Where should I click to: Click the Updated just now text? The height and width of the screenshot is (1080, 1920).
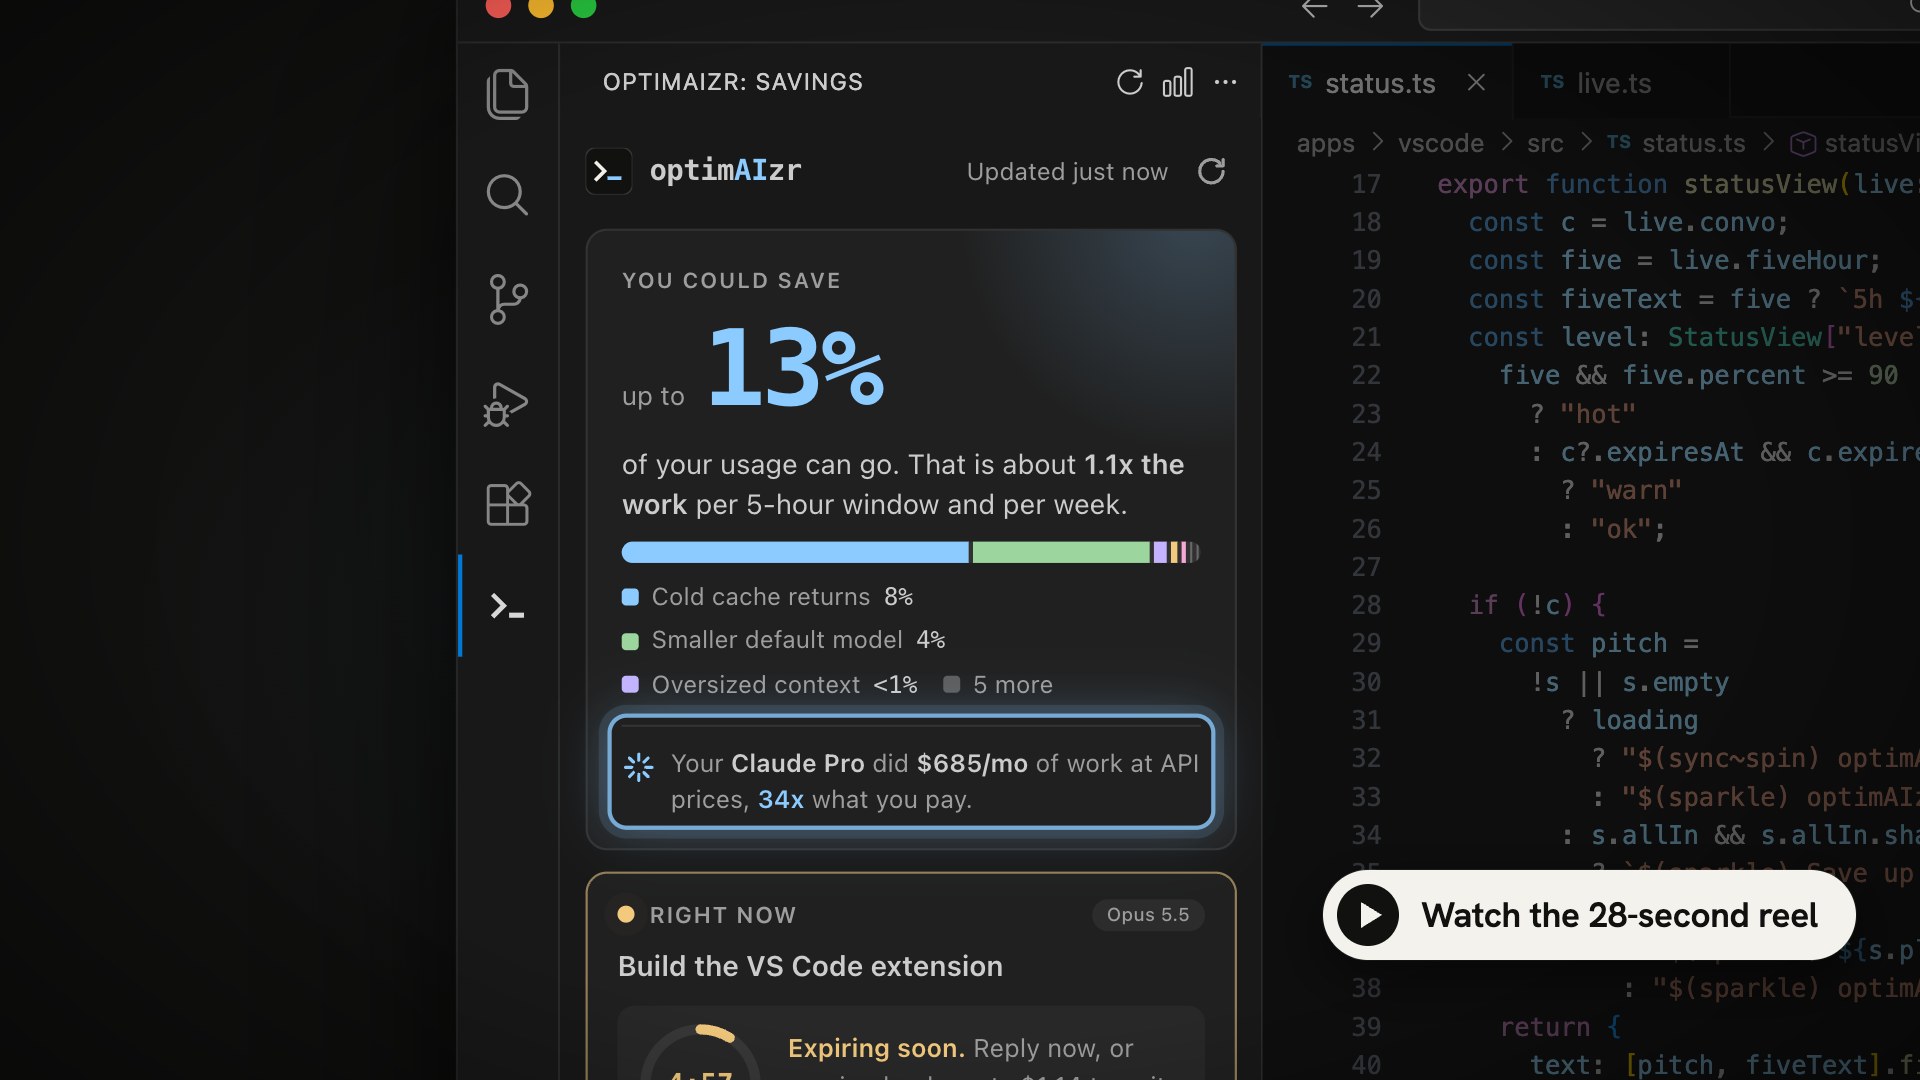click(x=1067, y=172)
